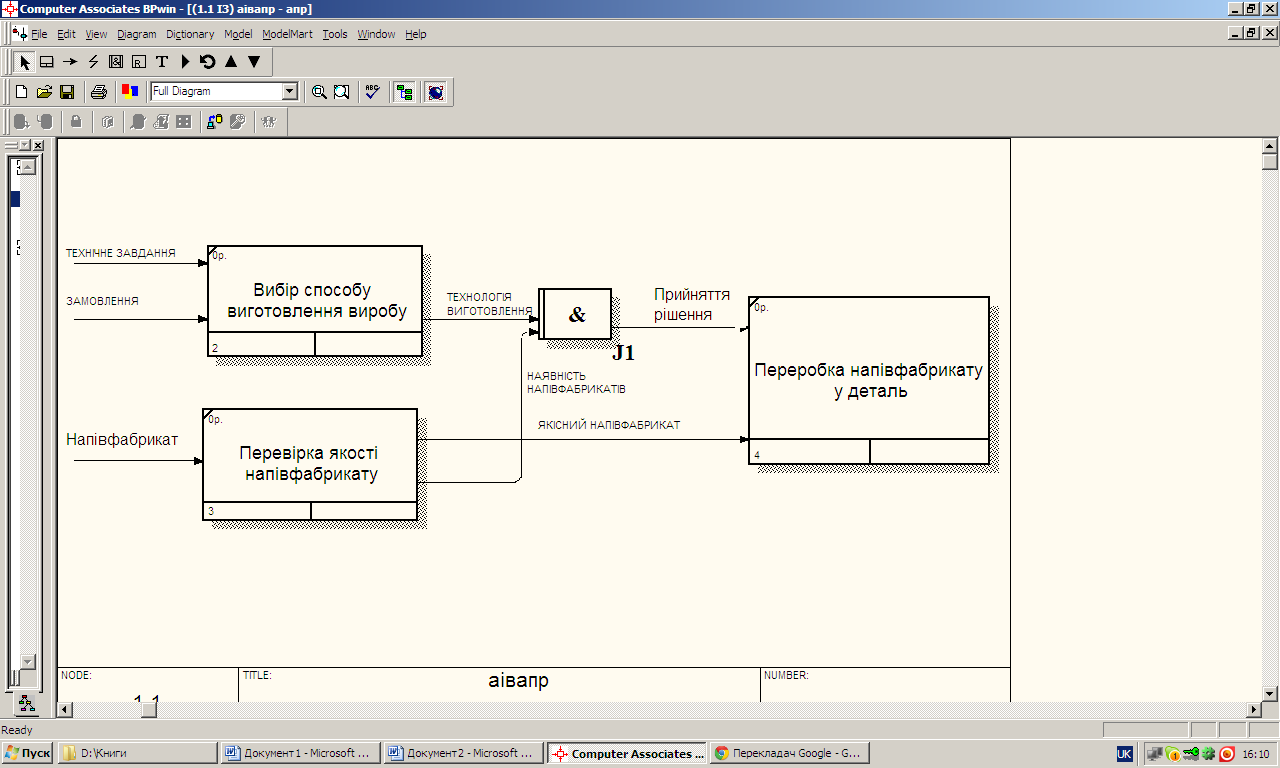Switch to 'D:\Книги' taskbar window
The height and width of the screenshot is (768, 1280).
point(137,753)
